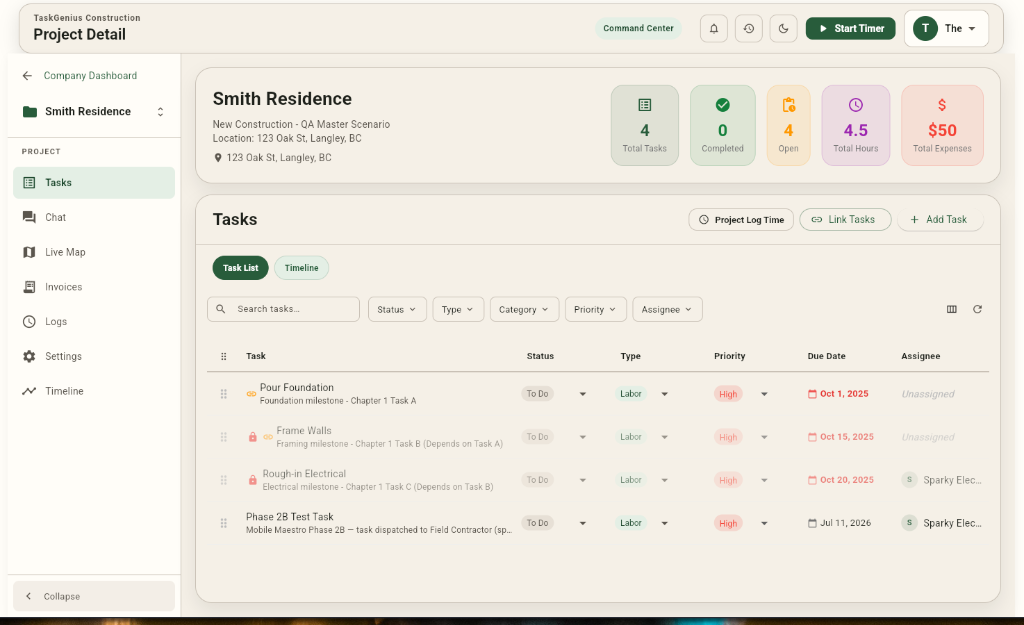The image size is (1024, 625).
Task: Open the Category filter dropdown
Action: (524, 310)
